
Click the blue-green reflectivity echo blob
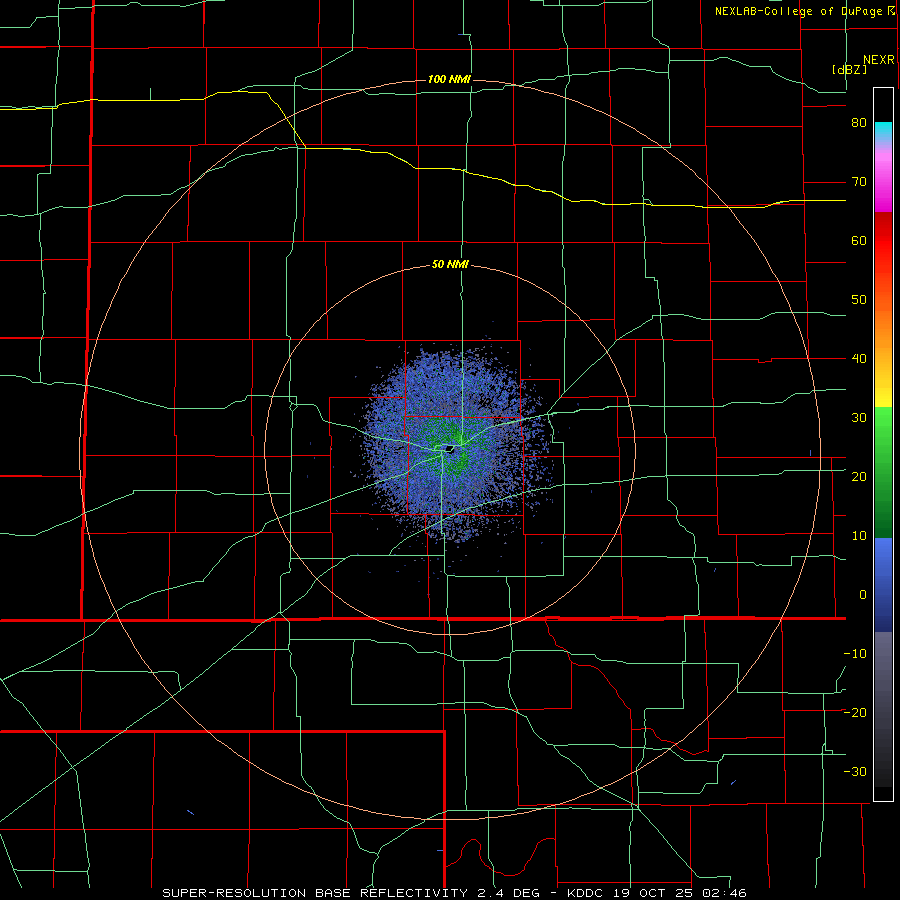(453, 445)
